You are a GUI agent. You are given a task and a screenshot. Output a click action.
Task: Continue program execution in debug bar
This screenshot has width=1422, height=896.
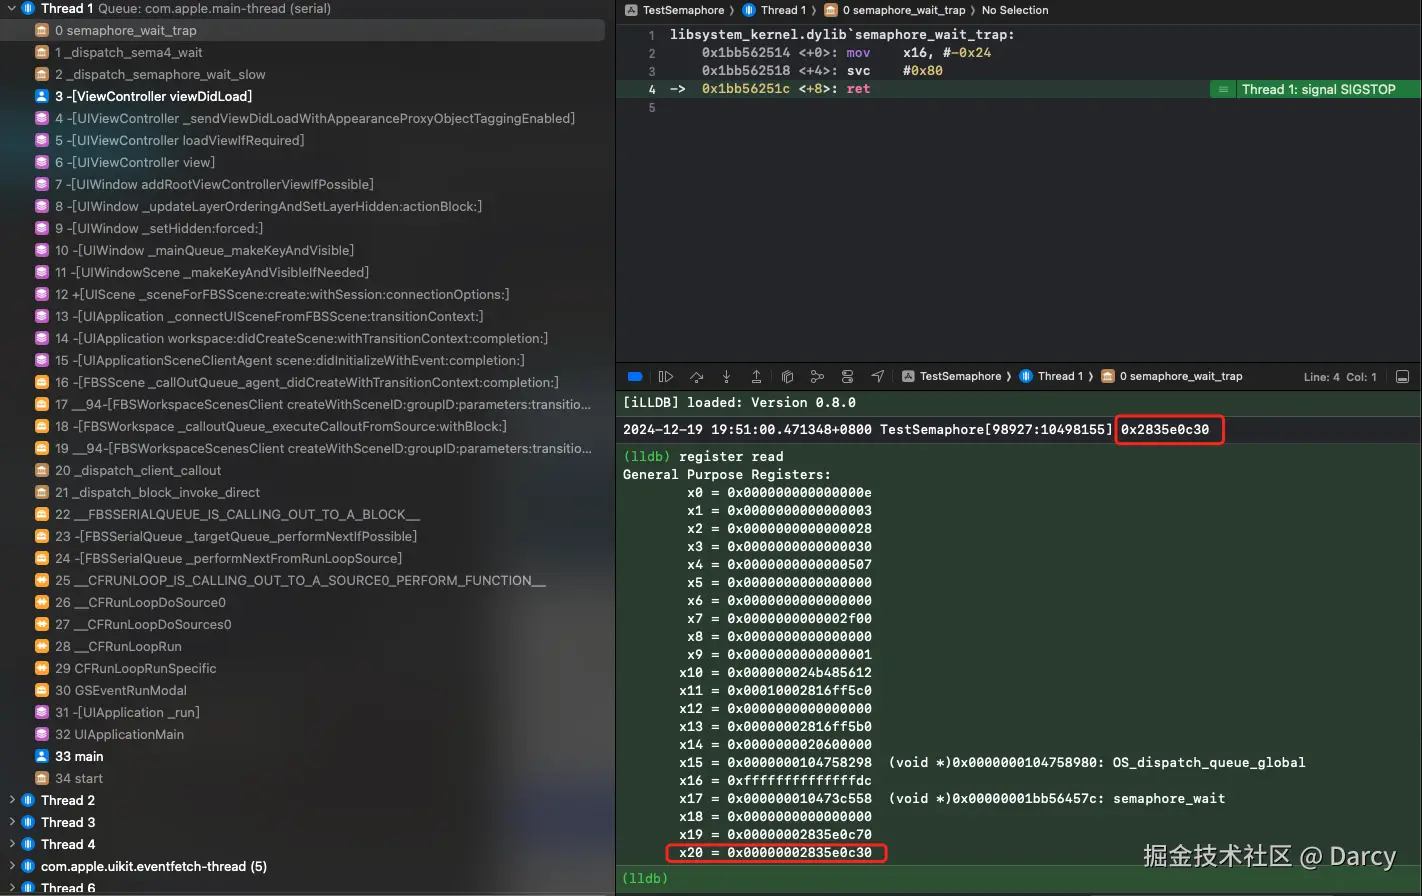point(666,377)
